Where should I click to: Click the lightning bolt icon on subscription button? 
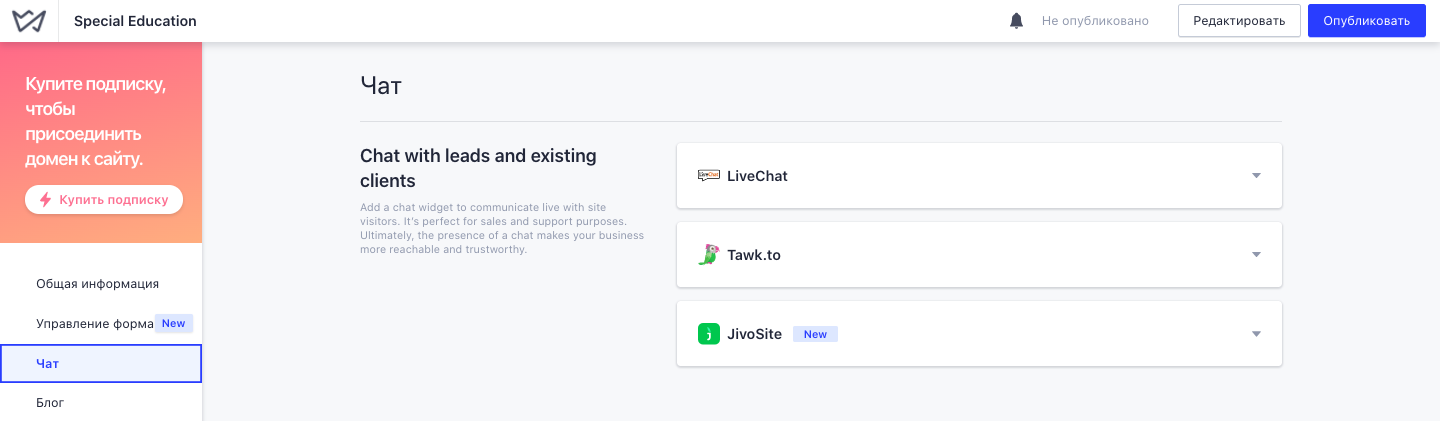pyautogui.click(x=45, y=199)
